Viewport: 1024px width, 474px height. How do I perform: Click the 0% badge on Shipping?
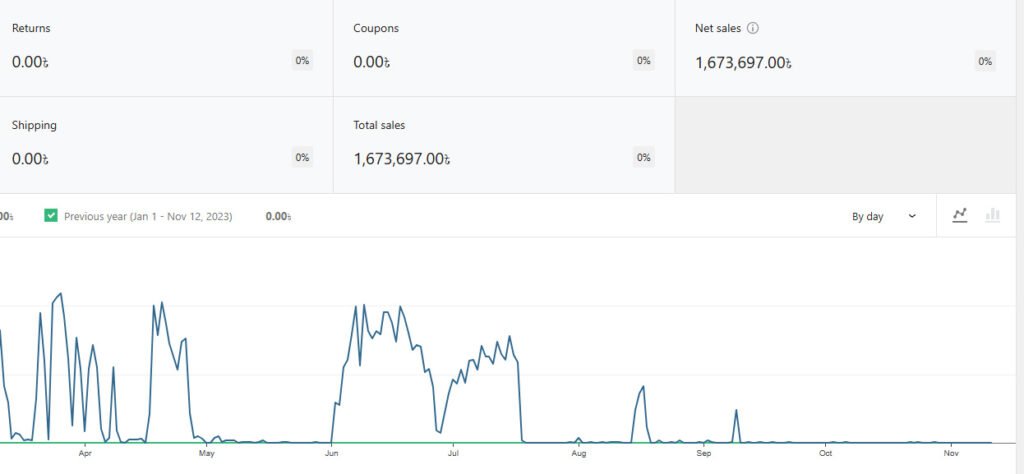pos(302,157)
